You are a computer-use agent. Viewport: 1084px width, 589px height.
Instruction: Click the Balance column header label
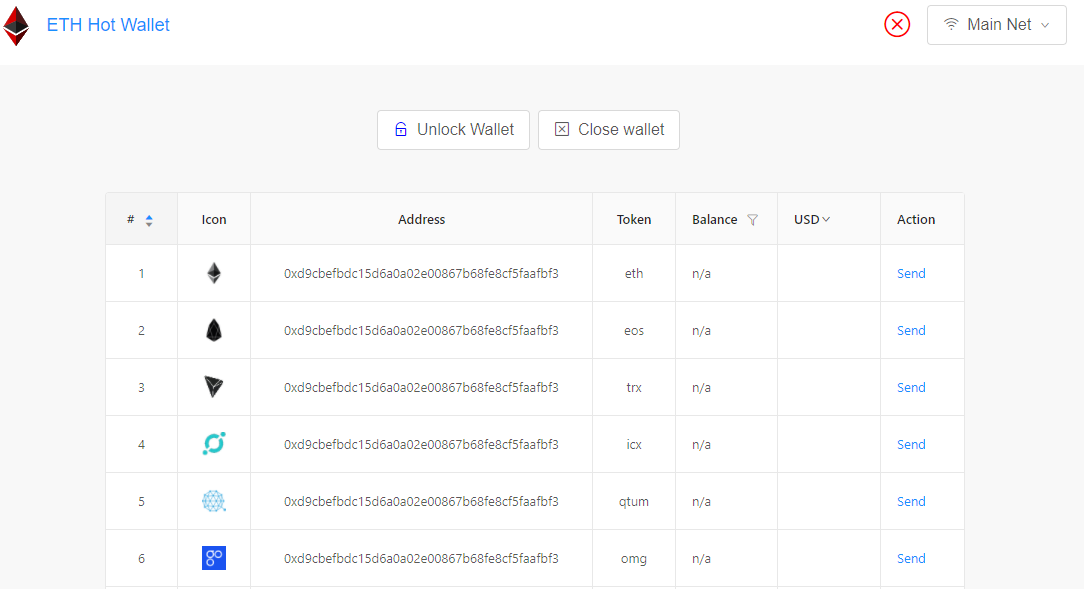pos(715,219)
